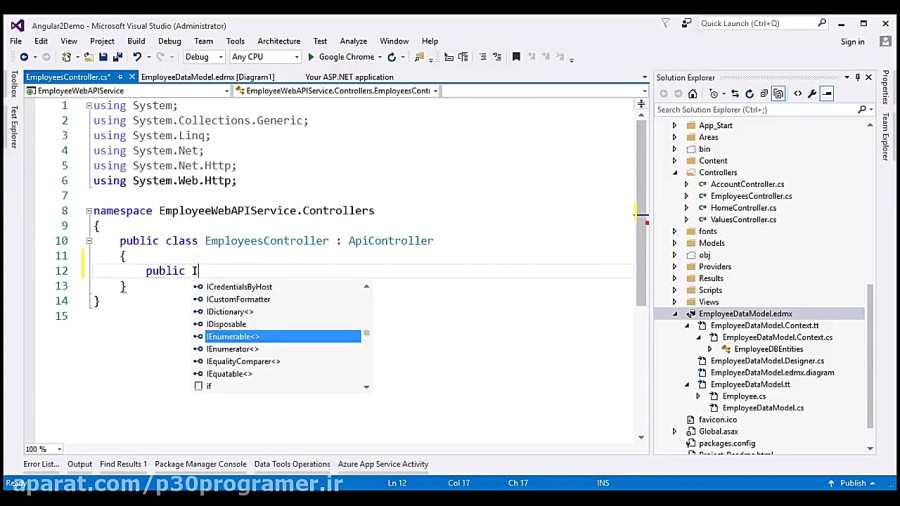The image size is (900, 506).
Task: Click the New Project toolbar icon
Action: click(67, 57)
